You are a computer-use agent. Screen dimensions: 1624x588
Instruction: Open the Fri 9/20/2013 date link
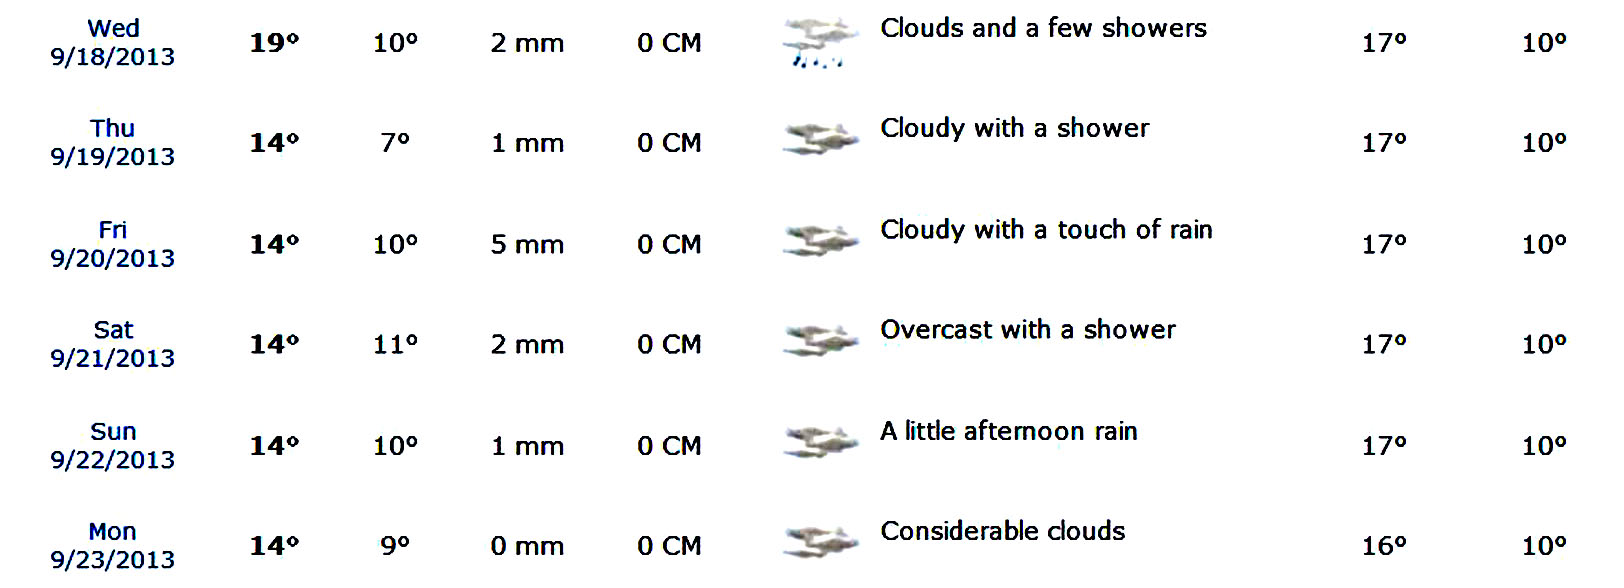click(113, 244)
